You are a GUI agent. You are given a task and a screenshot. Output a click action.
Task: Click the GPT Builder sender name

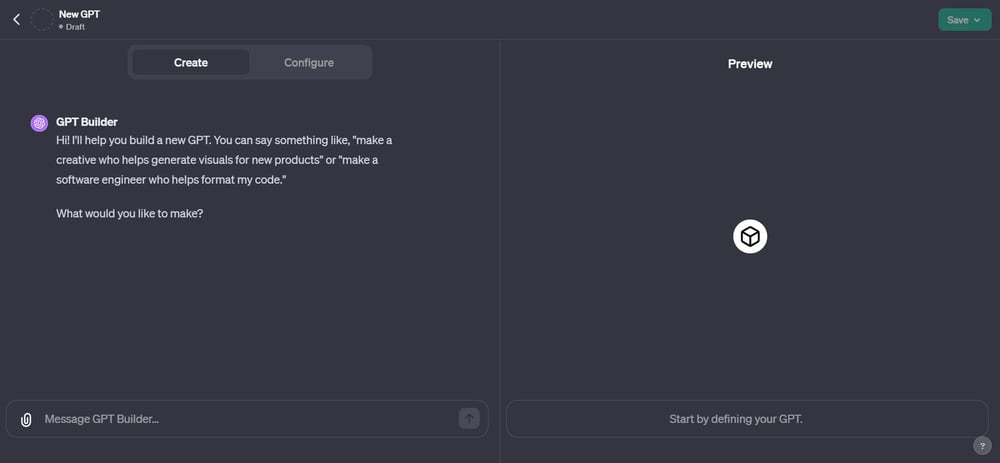point(87,122)
